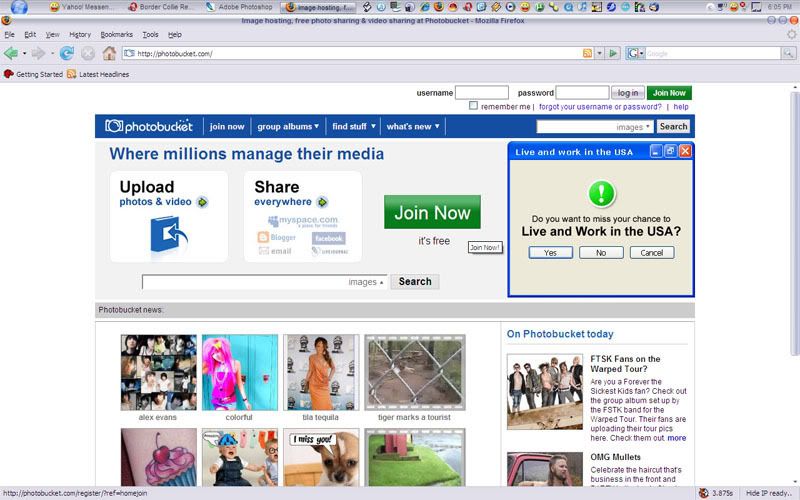Click the facebook logo in Share box
Viewport: 800px width, 500px height.
coord(328,238)
